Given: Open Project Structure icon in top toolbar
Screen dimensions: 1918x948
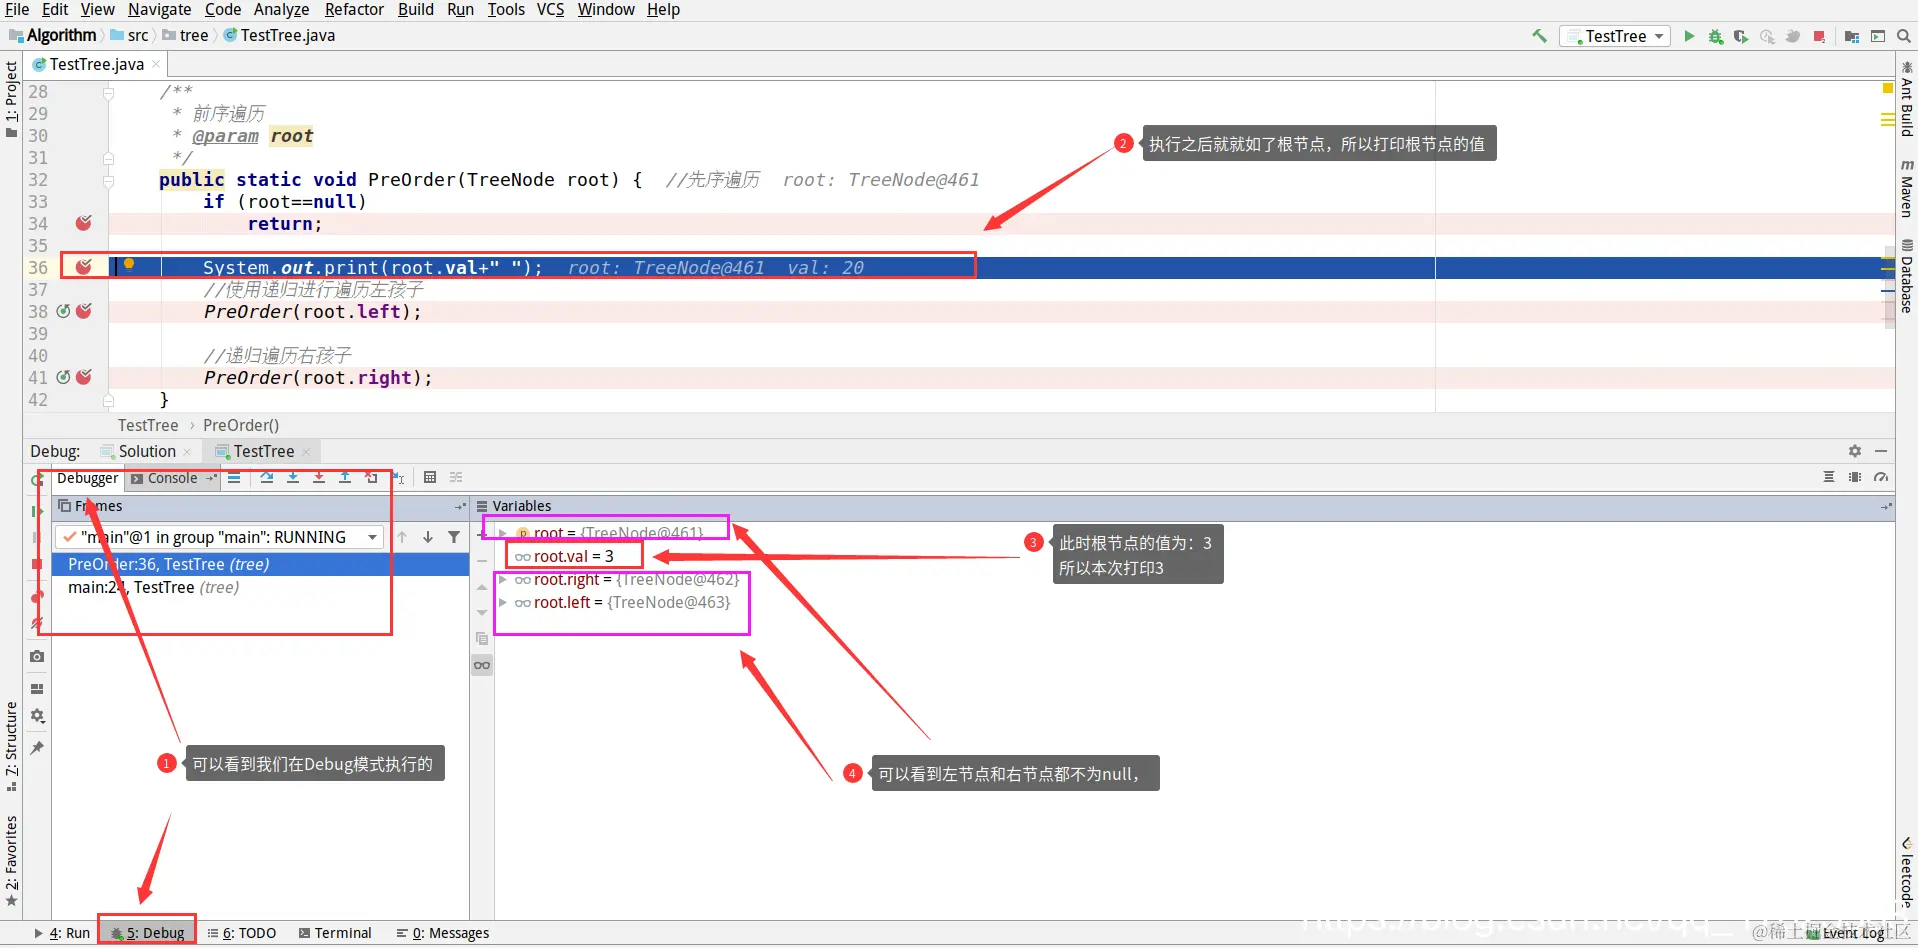Looking at the screenshot, I should pos(1851,36).
